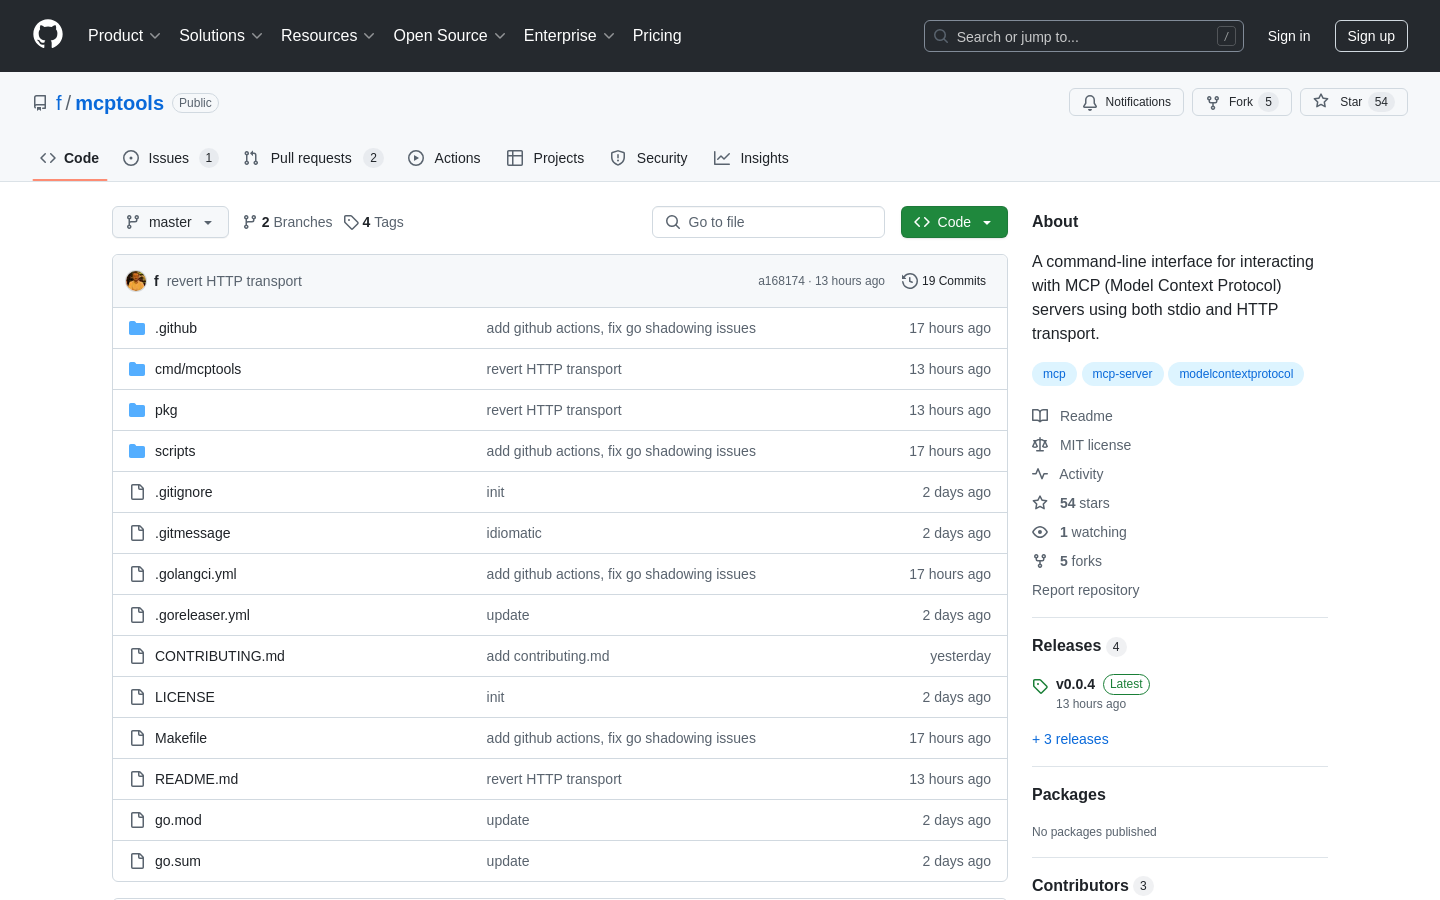The width and height of the screenshot is (1440, 900).
Task: Click the .golangci.yml file icon
Action: 137,574
